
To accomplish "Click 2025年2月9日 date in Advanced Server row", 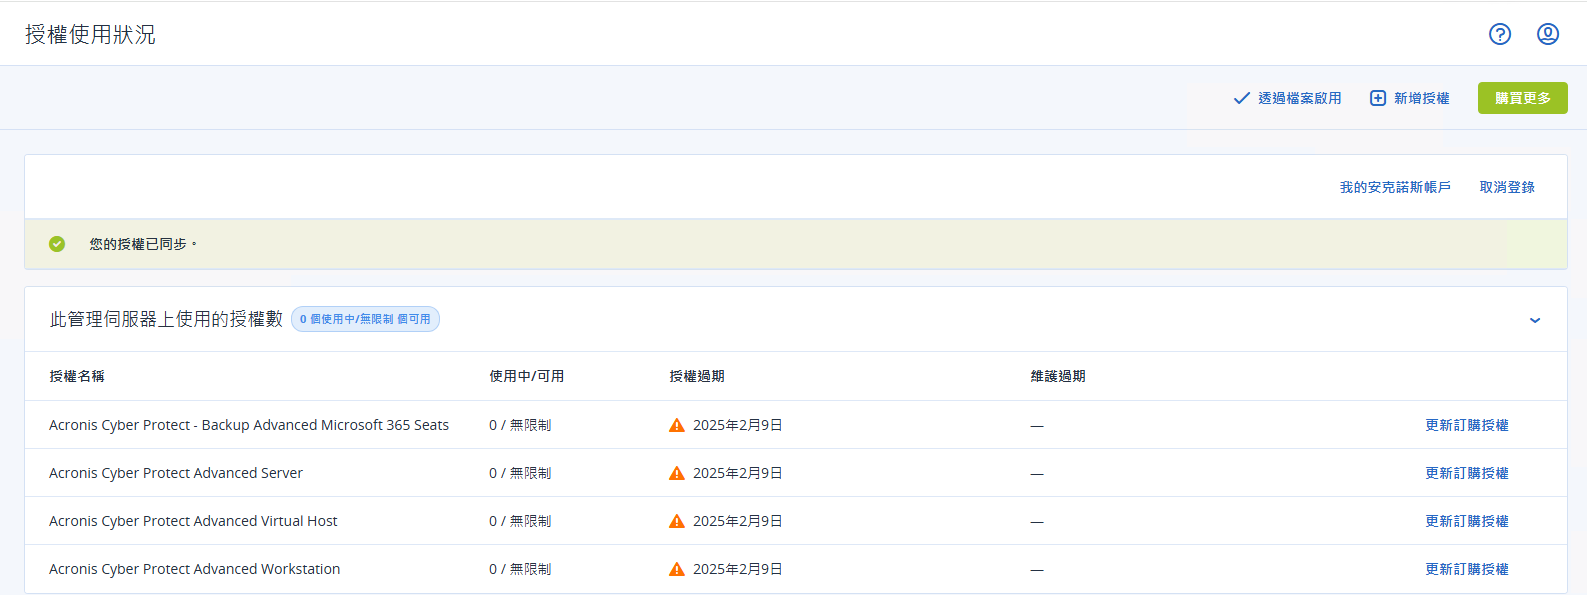I will click(738, 473).
